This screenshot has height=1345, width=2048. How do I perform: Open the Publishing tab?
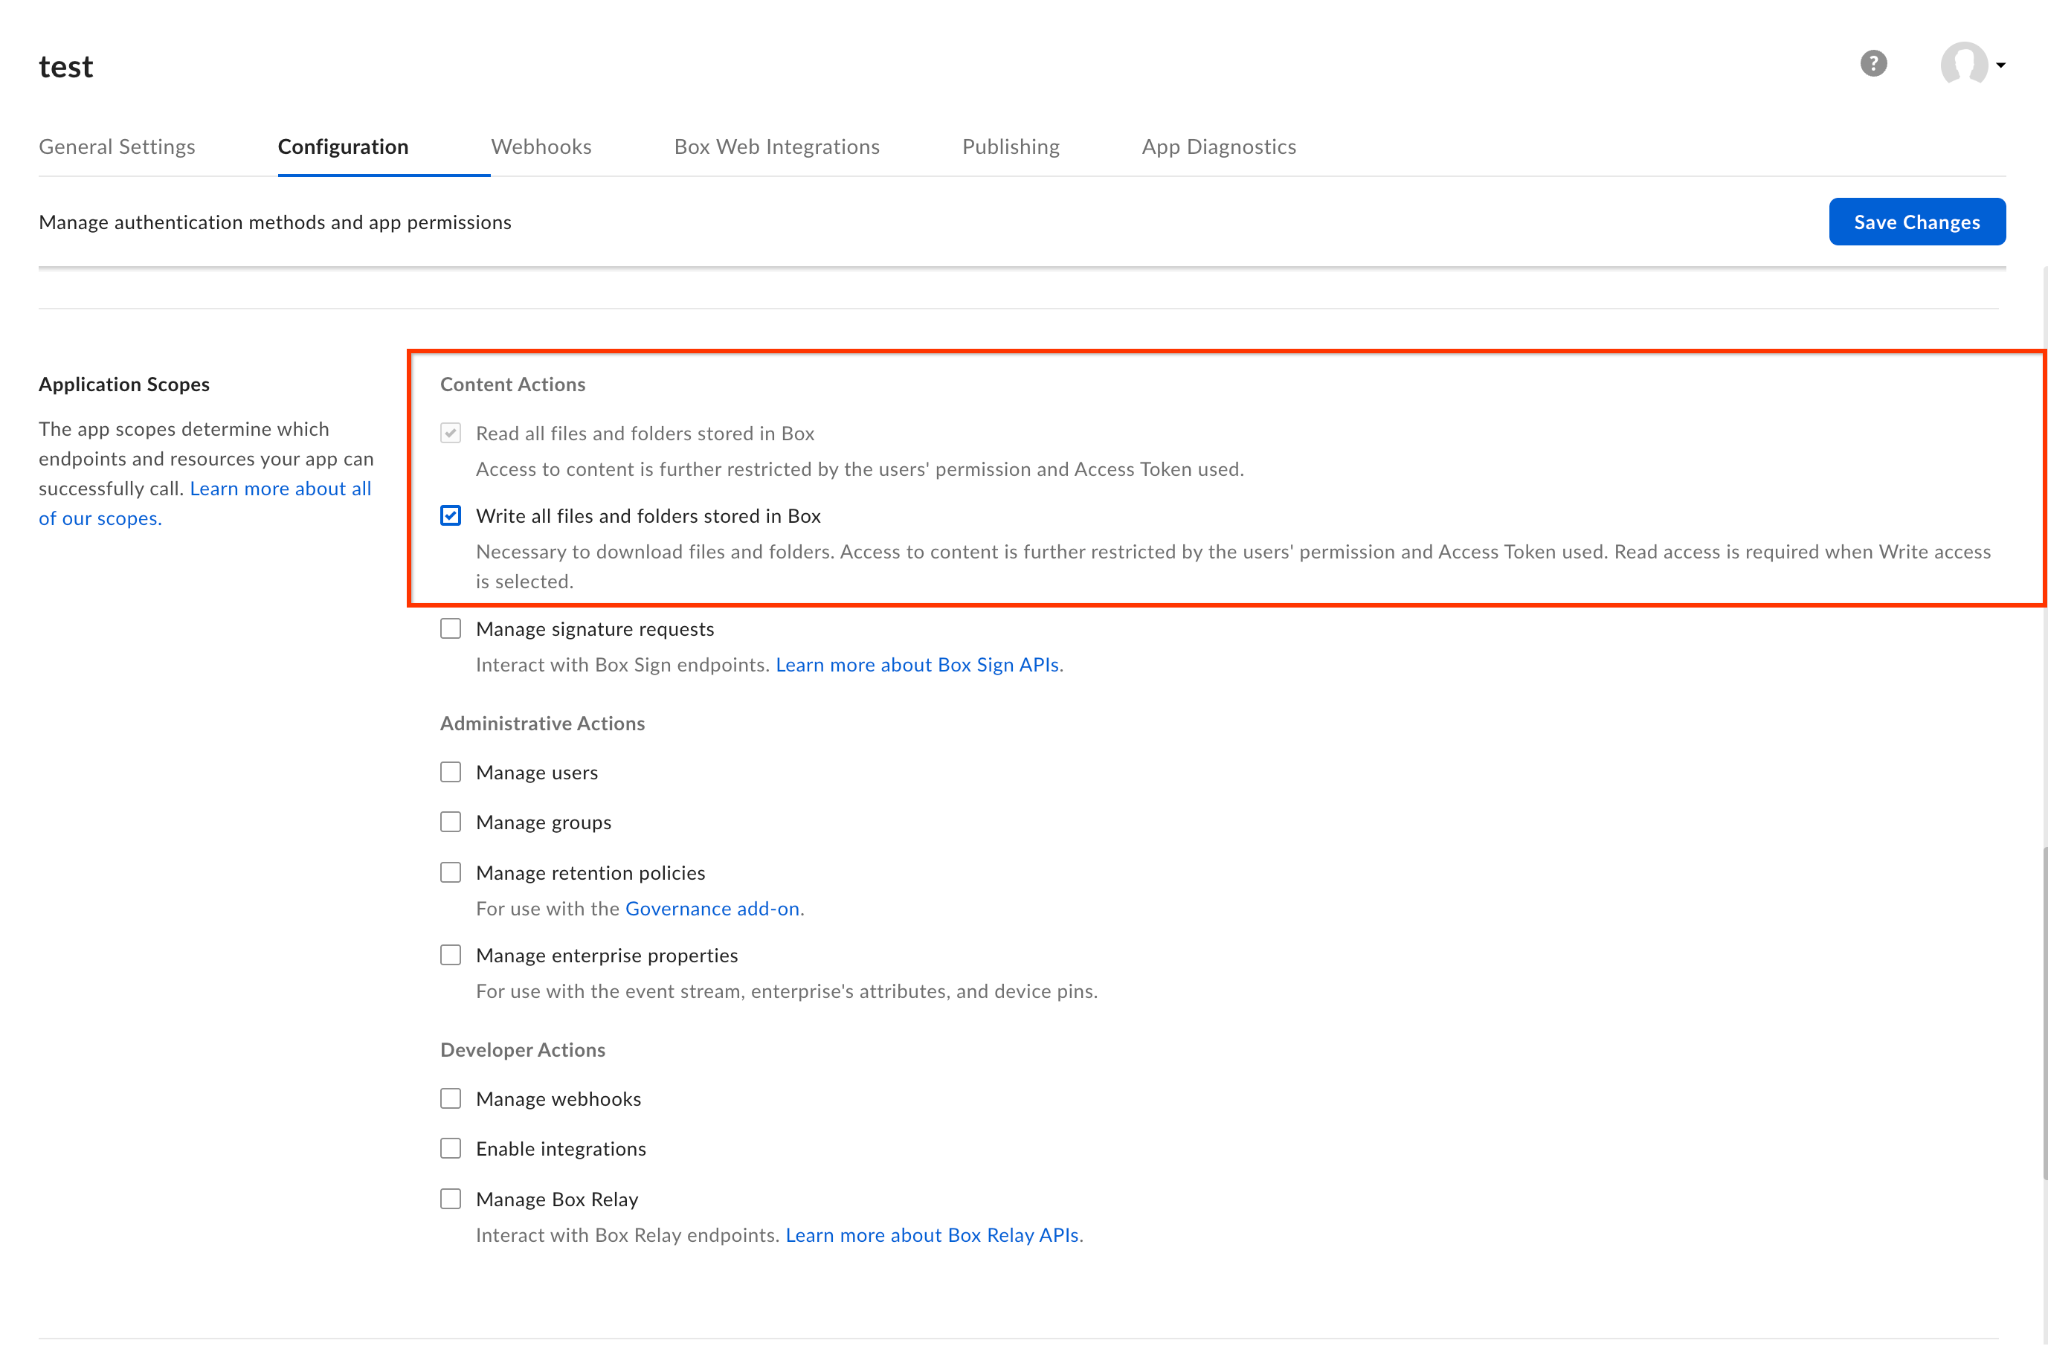(1010, 147)
